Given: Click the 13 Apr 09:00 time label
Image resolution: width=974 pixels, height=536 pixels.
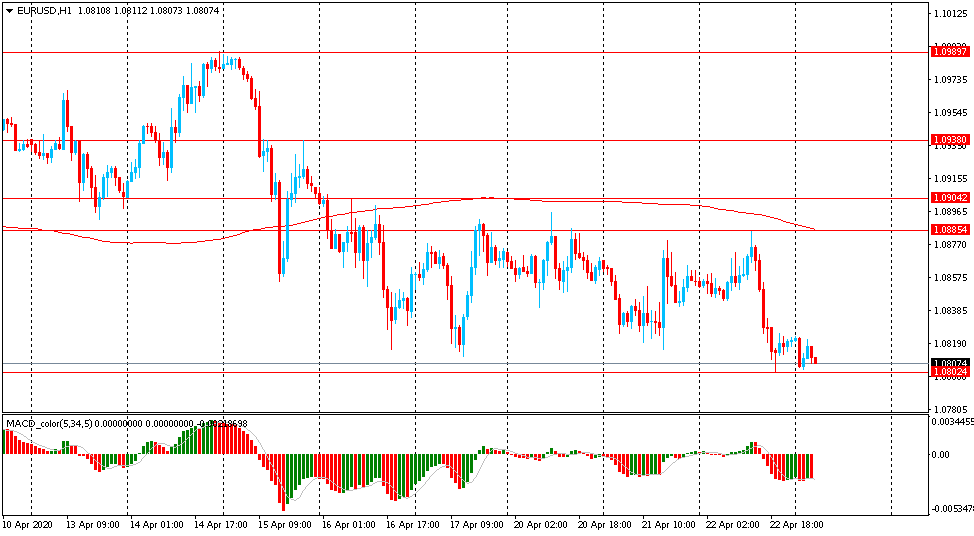Looking at the screenshot, I should [x=93, y=525].
